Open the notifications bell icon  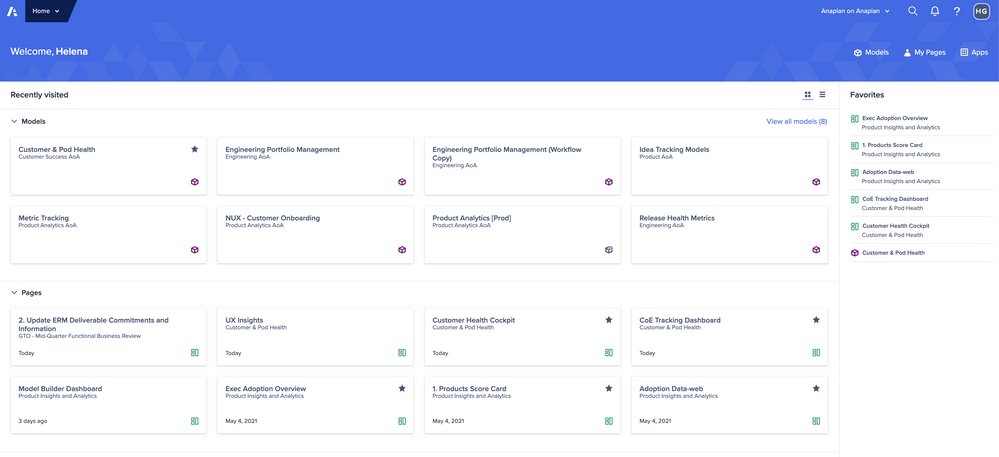click(x=935, y=11)
